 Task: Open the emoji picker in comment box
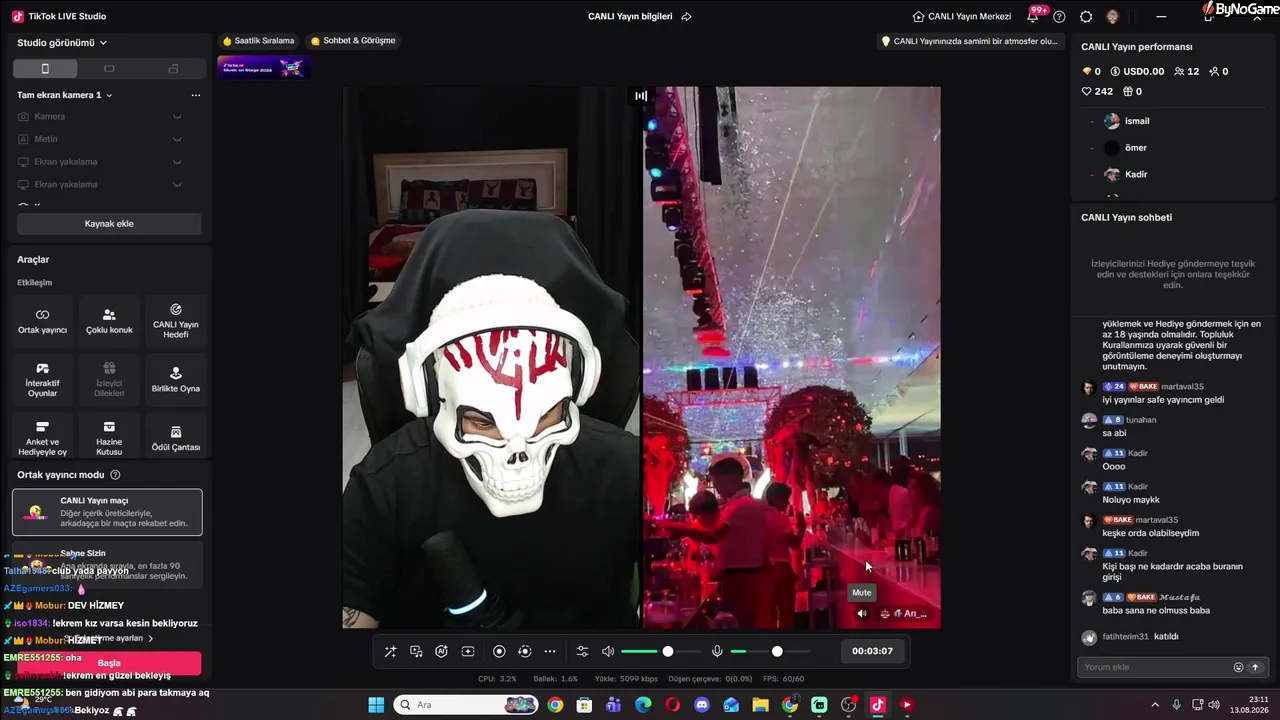pos(1239,667)
